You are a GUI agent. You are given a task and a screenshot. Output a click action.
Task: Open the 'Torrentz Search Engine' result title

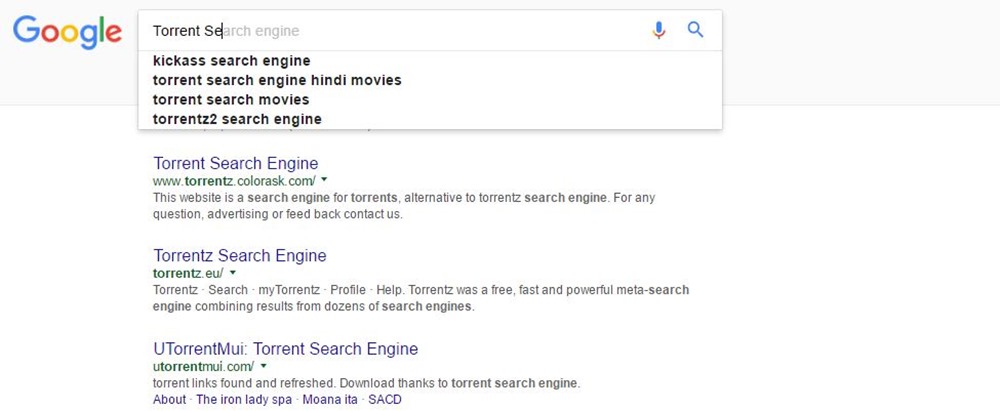[240, 256]
